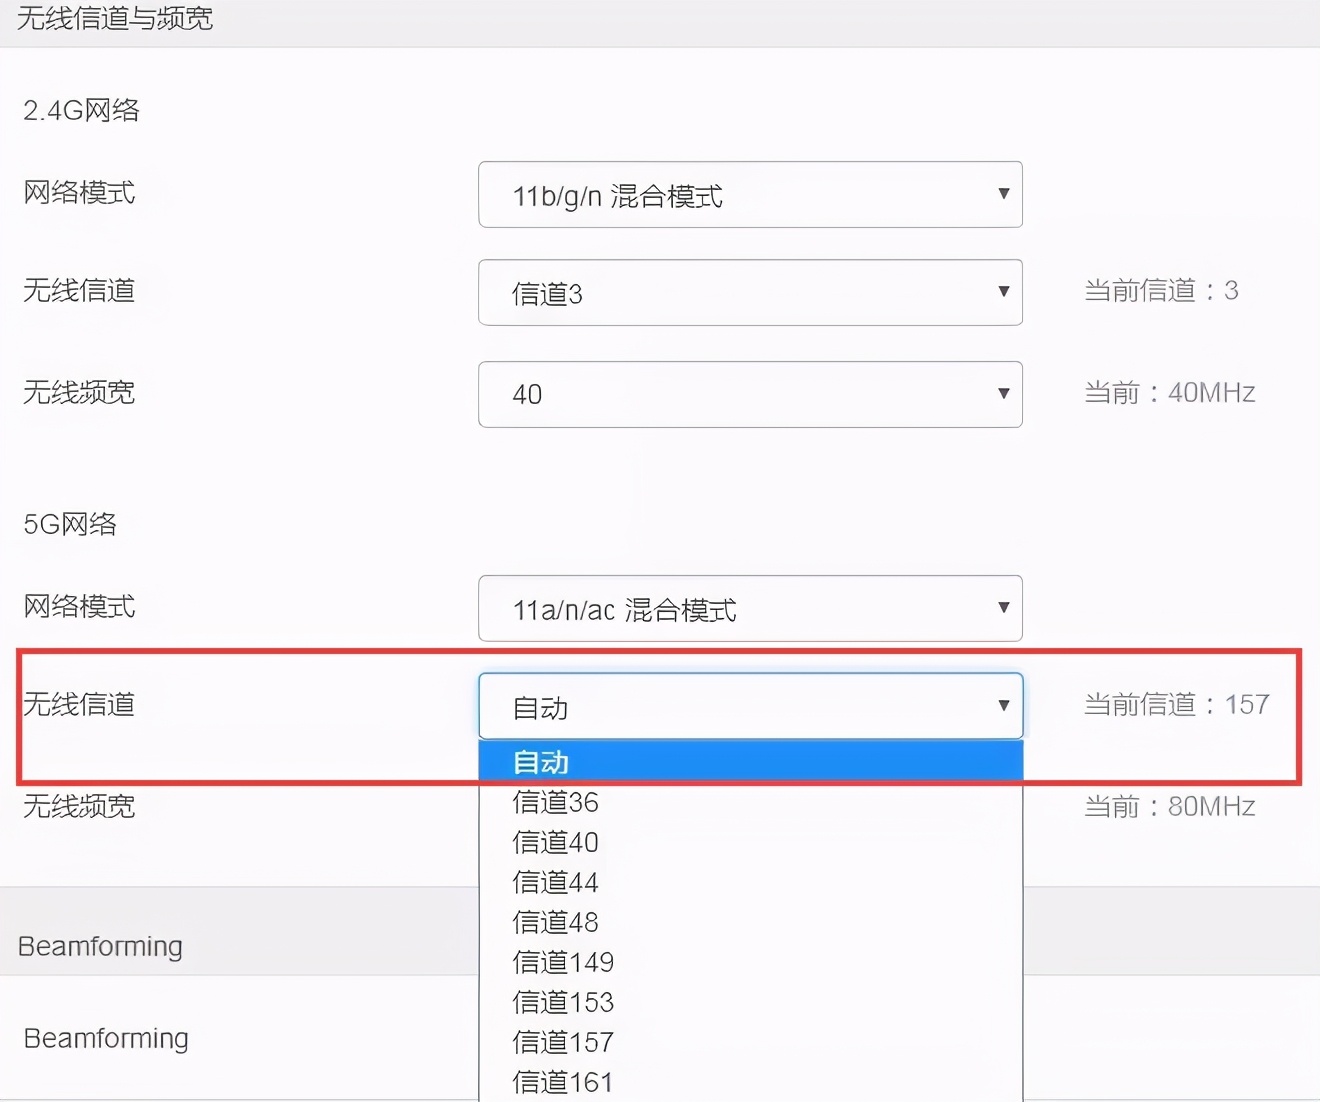The height and width of the screenshot is (1102, 1320).
Task: Click the 5G网络 section heading
Action: click(x=69, y=523)
